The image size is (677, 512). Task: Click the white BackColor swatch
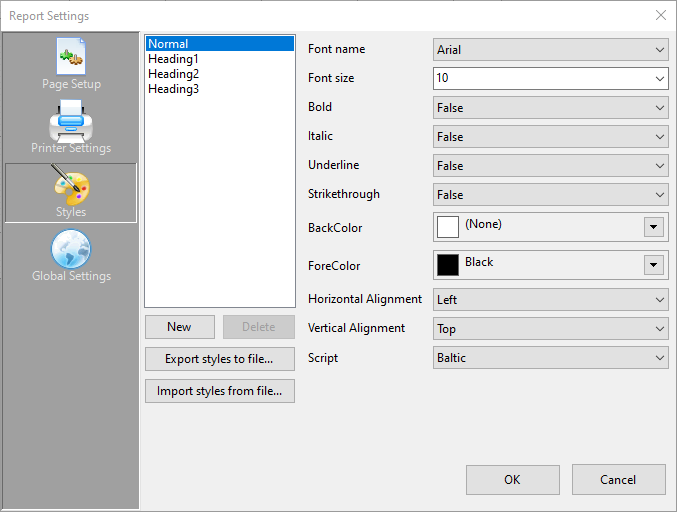(448, 227)
